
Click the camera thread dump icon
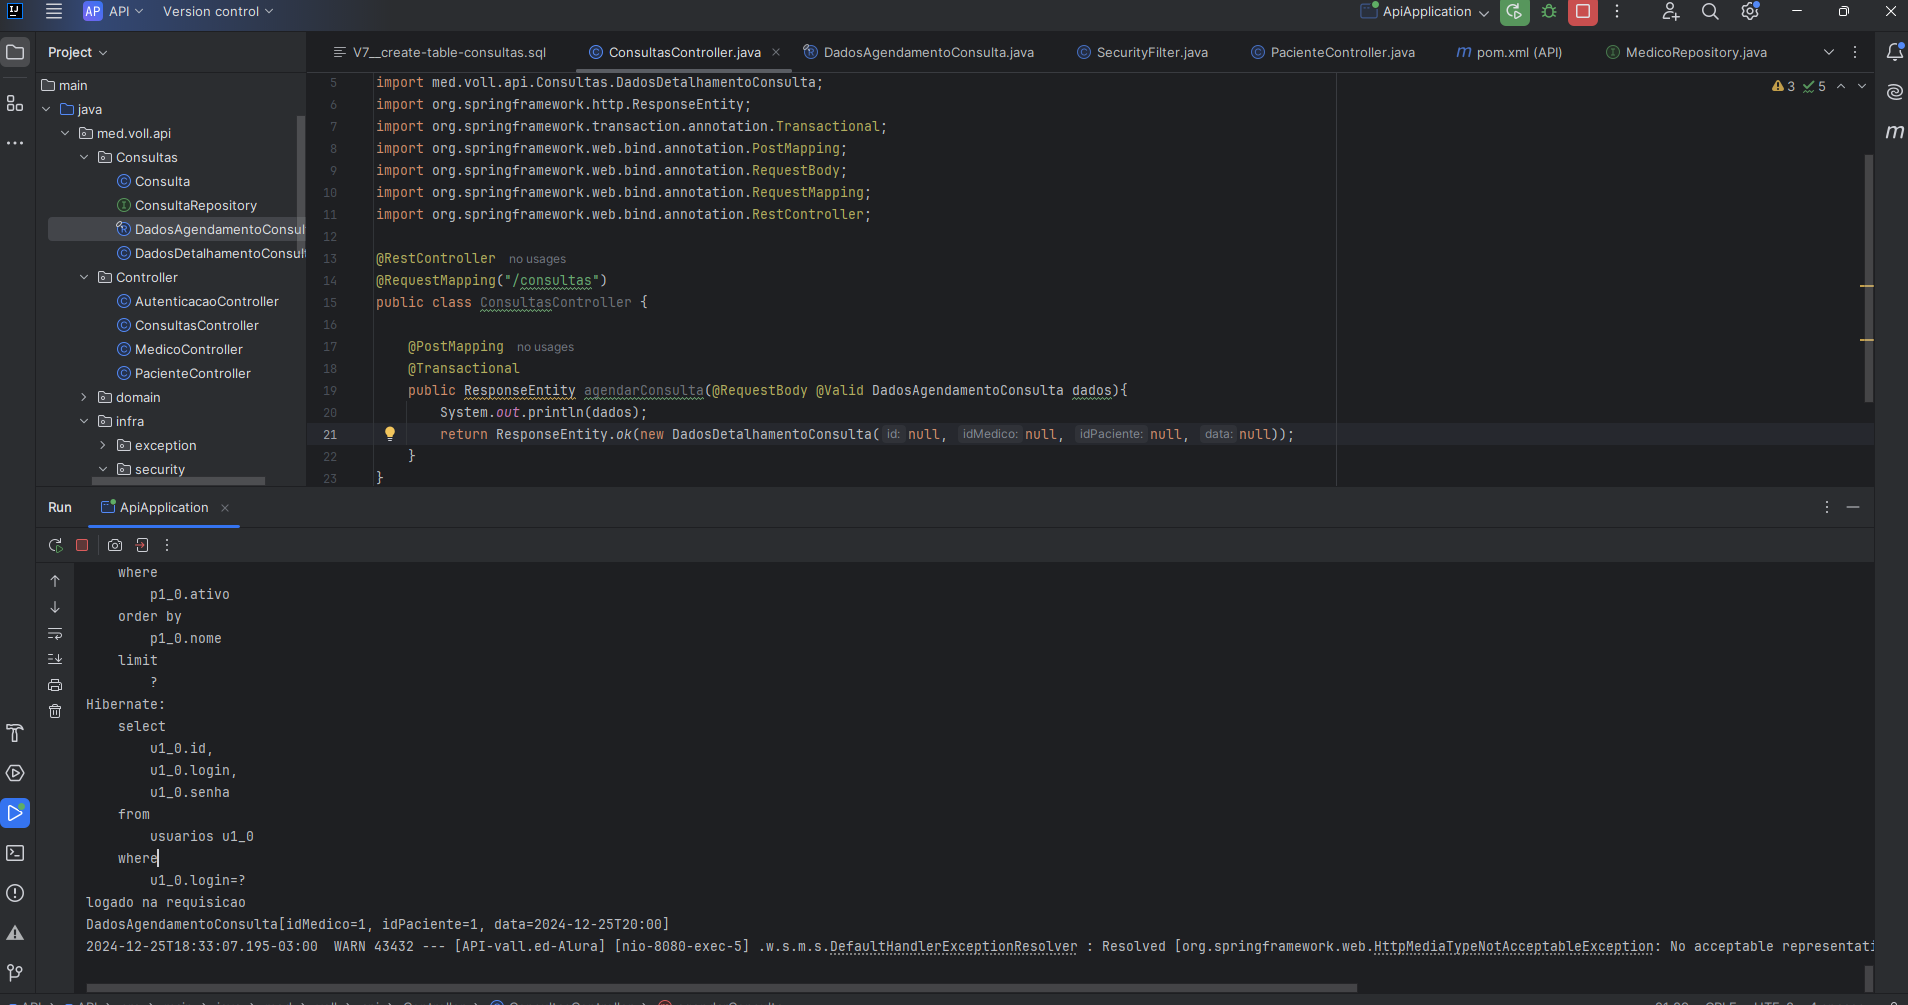115,545
